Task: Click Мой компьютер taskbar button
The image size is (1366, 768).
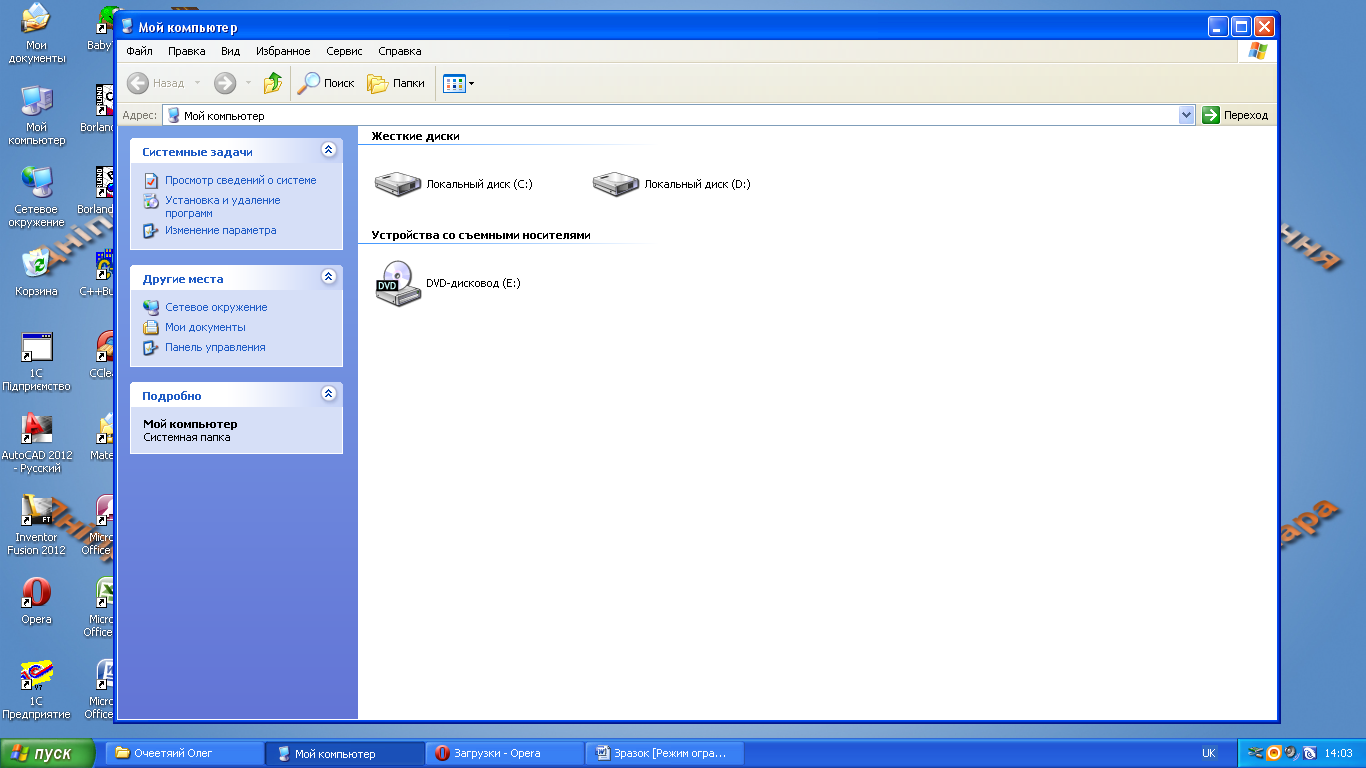Action: (345, 753)
